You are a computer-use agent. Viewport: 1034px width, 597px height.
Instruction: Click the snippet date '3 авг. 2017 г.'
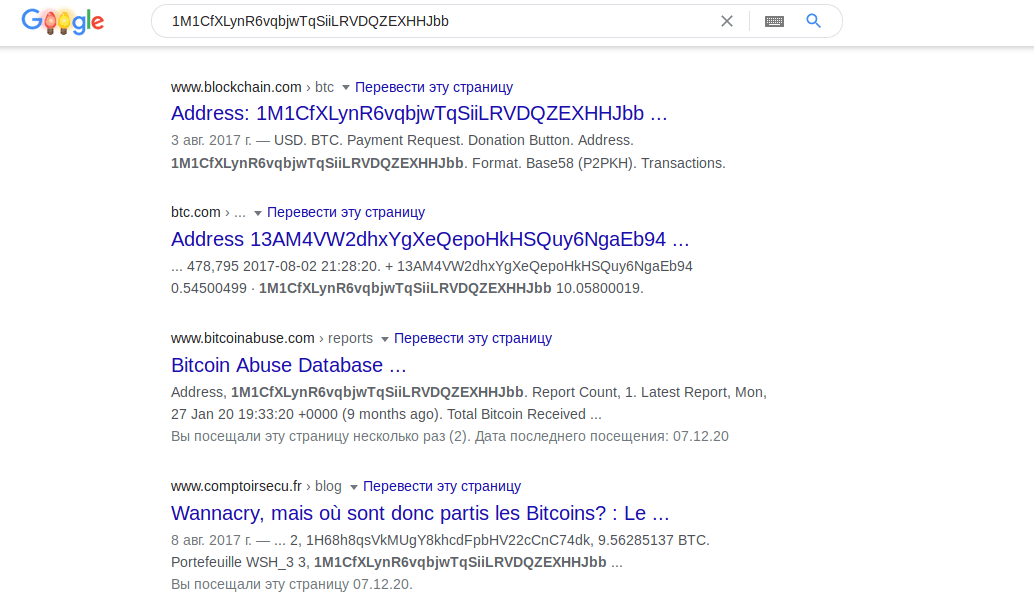pos(211,141)
